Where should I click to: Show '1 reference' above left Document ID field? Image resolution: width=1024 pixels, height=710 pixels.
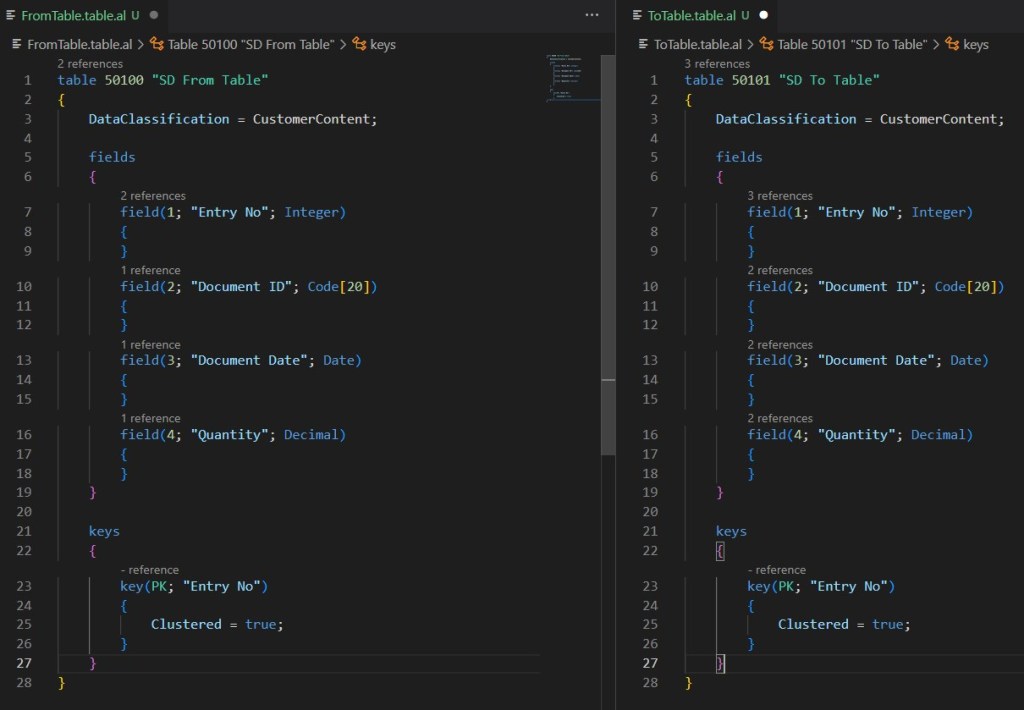150,270
